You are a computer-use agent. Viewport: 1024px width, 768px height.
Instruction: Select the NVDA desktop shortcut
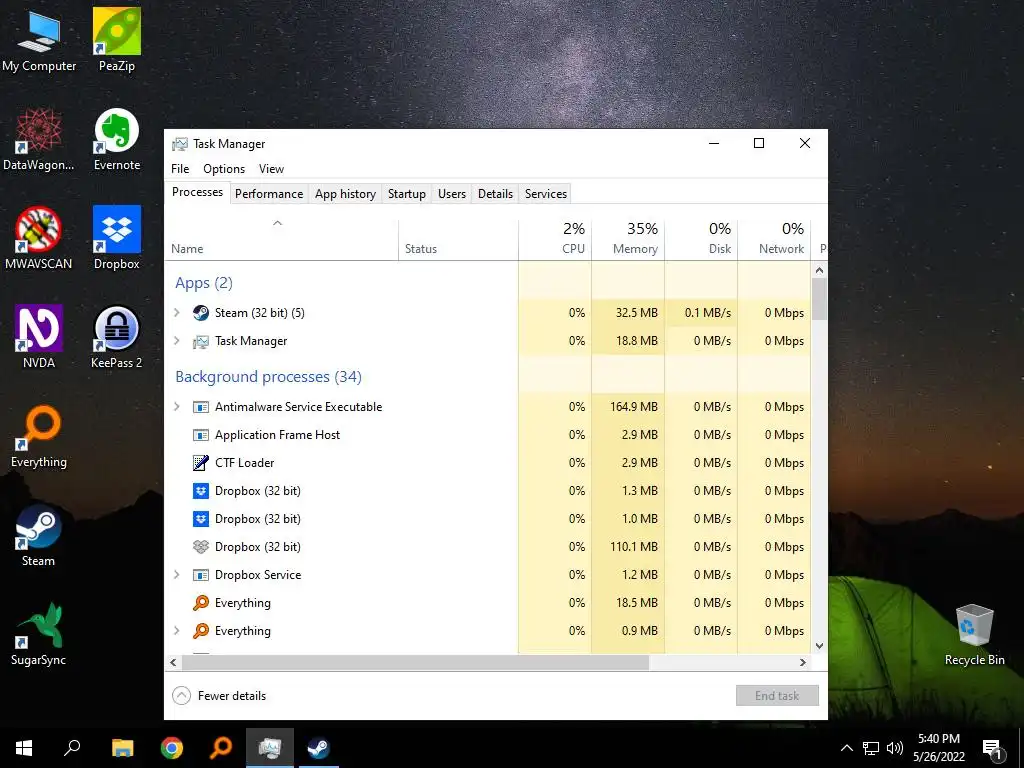[x=39, y=337]
